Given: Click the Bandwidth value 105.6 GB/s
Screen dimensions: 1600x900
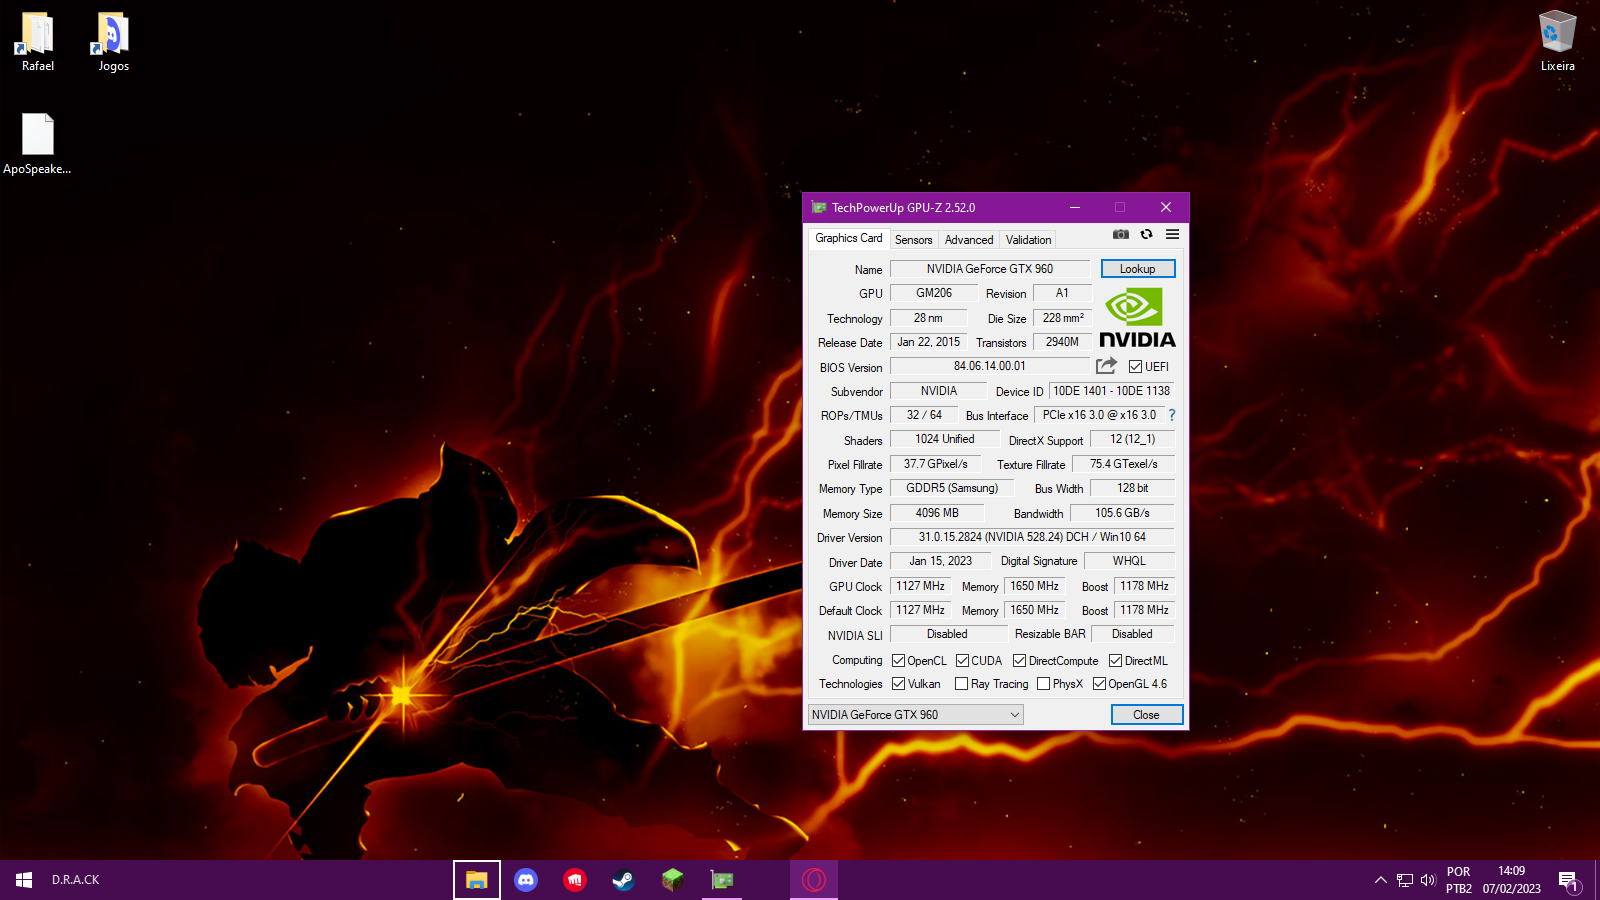Looking at the screenshot, I should pyautogui.click(x=1122, y=513).
